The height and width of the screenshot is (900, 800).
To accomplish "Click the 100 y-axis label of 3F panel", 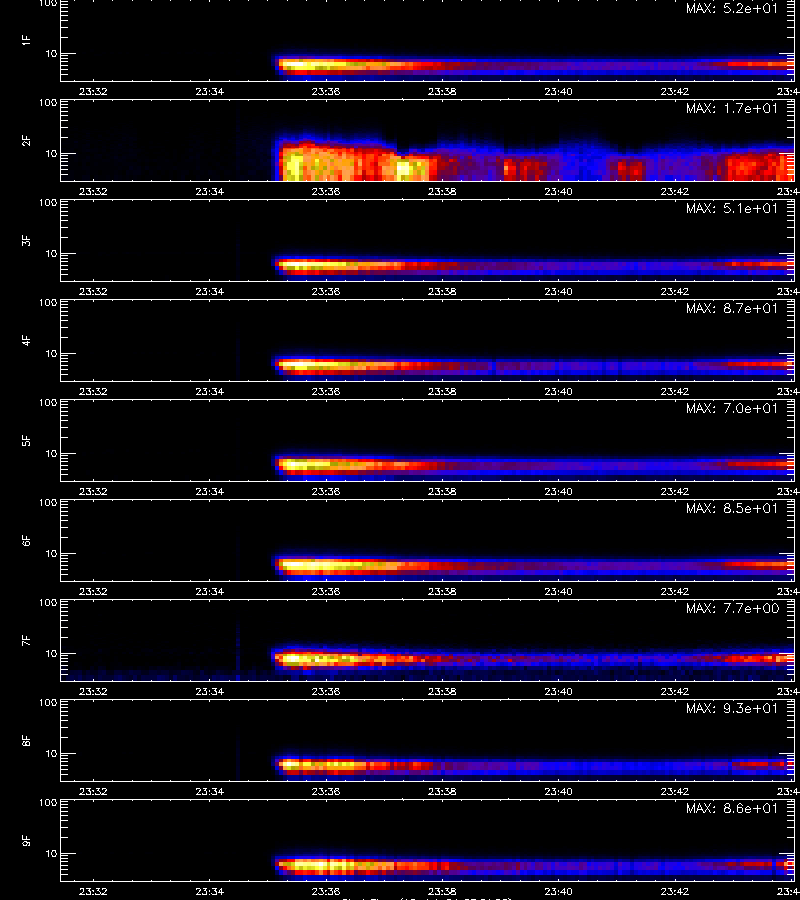I will [48, 203].
